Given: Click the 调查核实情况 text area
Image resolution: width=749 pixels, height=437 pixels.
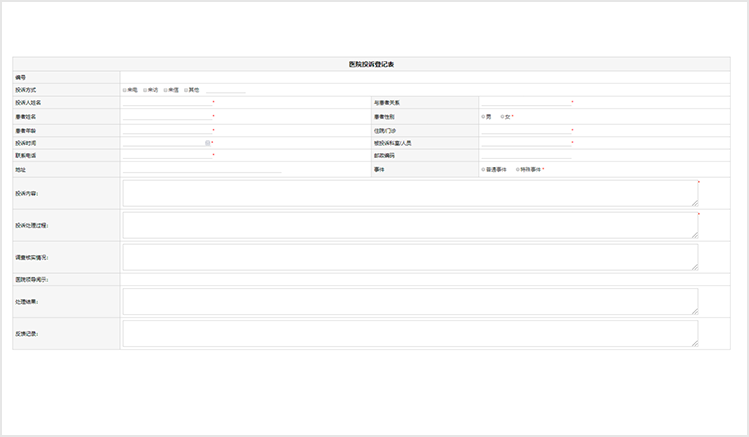Looking at the screenshot, I should 410,257.
